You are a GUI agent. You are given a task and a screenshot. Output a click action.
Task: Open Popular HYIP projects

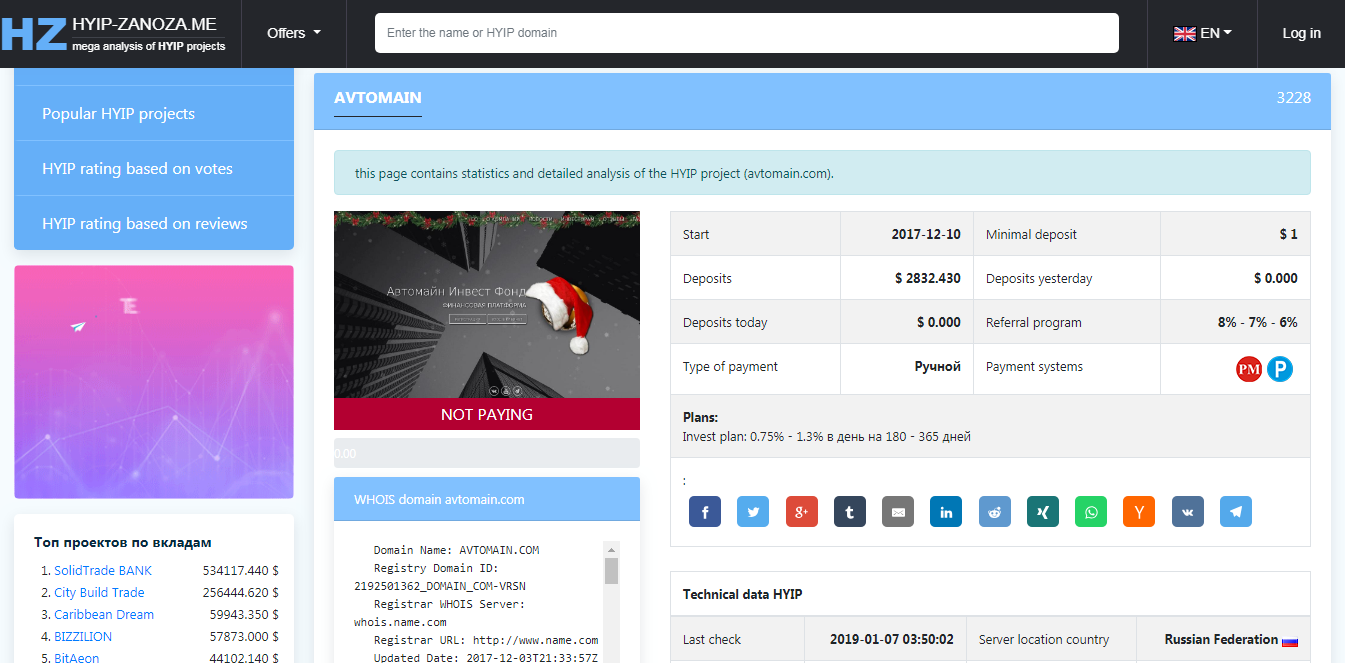coord(154,113)
